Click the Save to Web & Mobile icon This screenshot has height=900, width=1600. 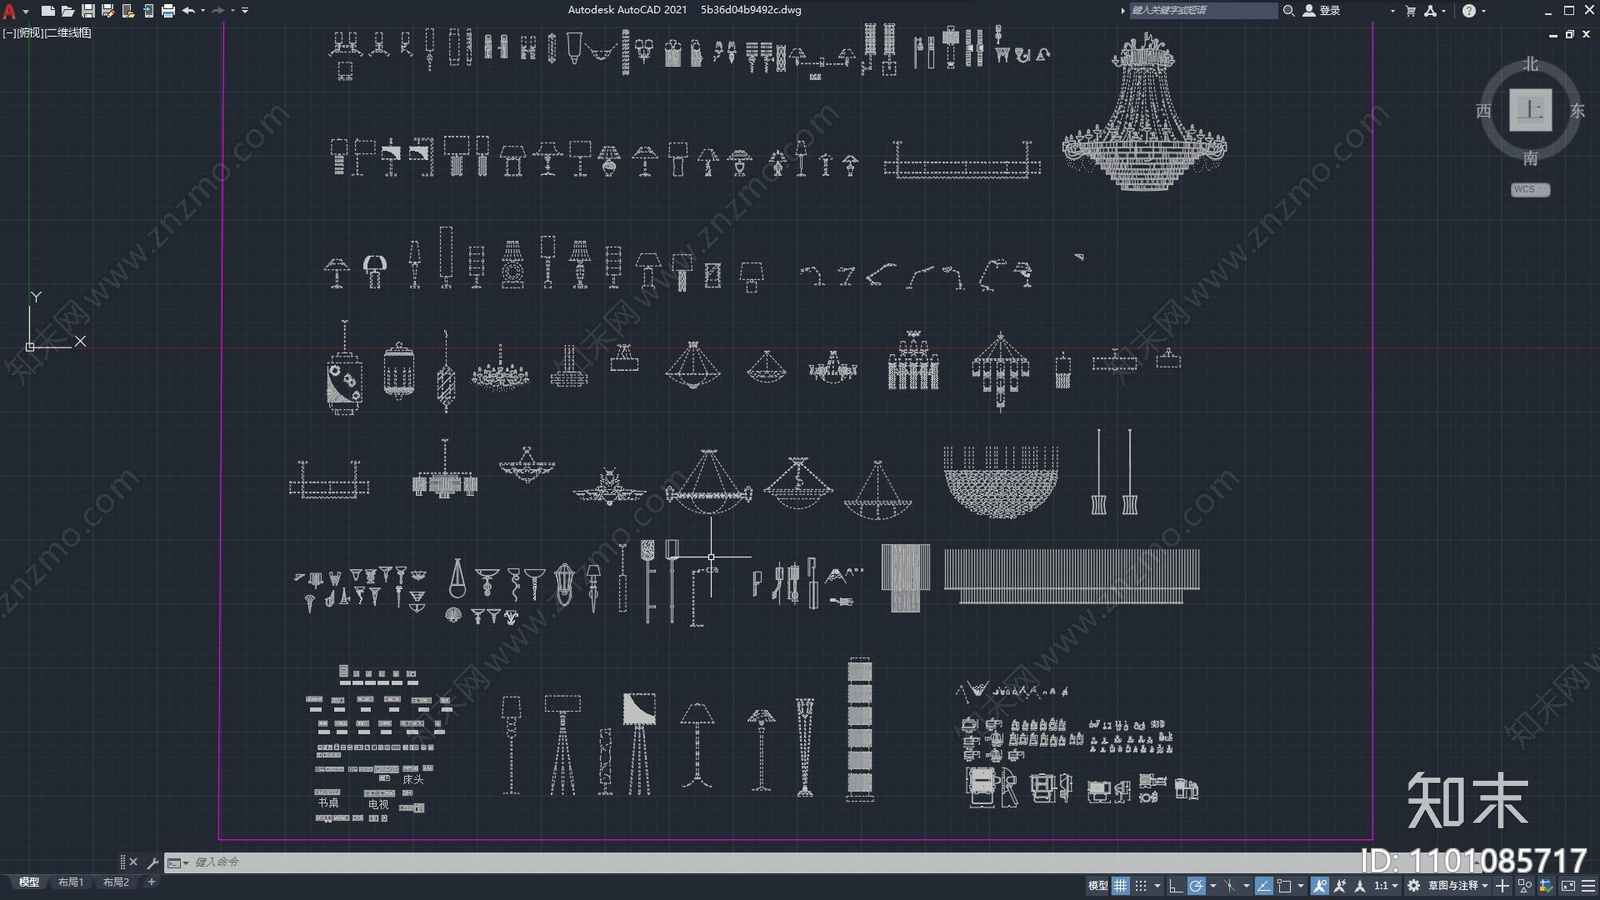(x=148, y=11)
